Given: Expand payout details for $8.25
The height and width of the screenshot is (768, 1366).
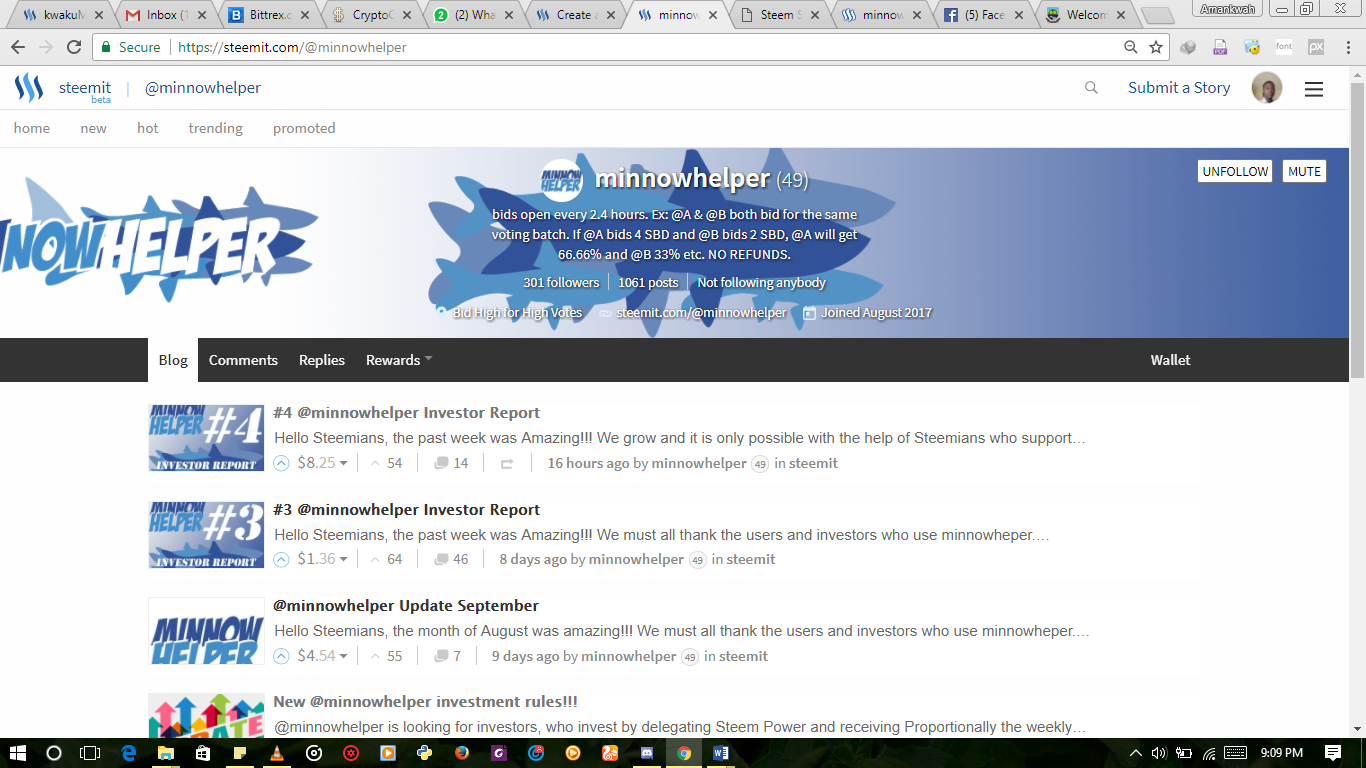Looking at the screenshot, I should [x=323, y=463].
